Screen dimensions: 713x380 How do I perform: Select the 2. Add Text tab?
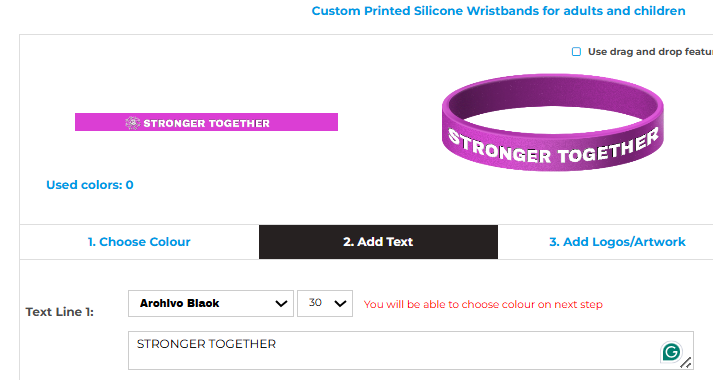click(x=378, y=242)
